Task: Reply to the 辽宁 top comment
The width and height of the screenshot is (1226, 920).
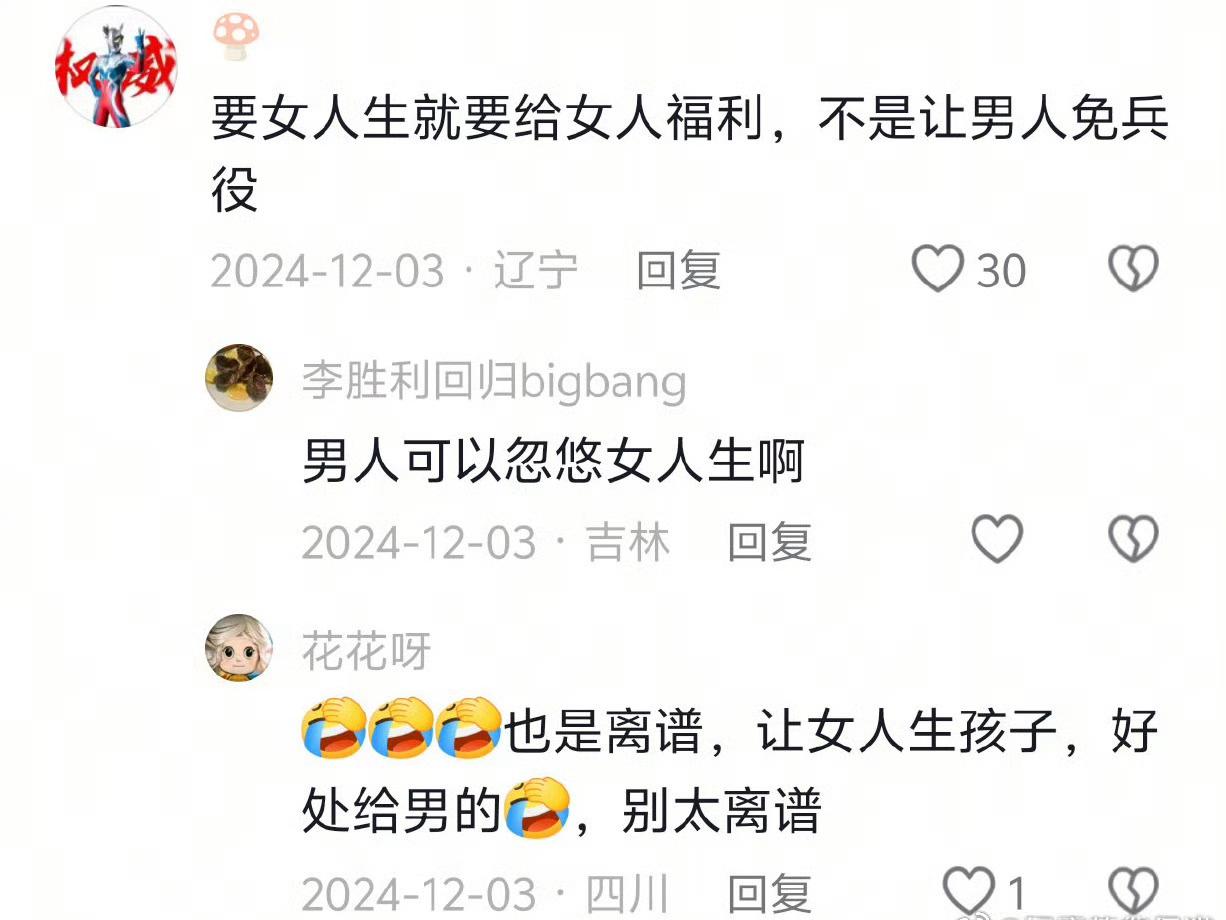Action: click(x=679, y=270)
